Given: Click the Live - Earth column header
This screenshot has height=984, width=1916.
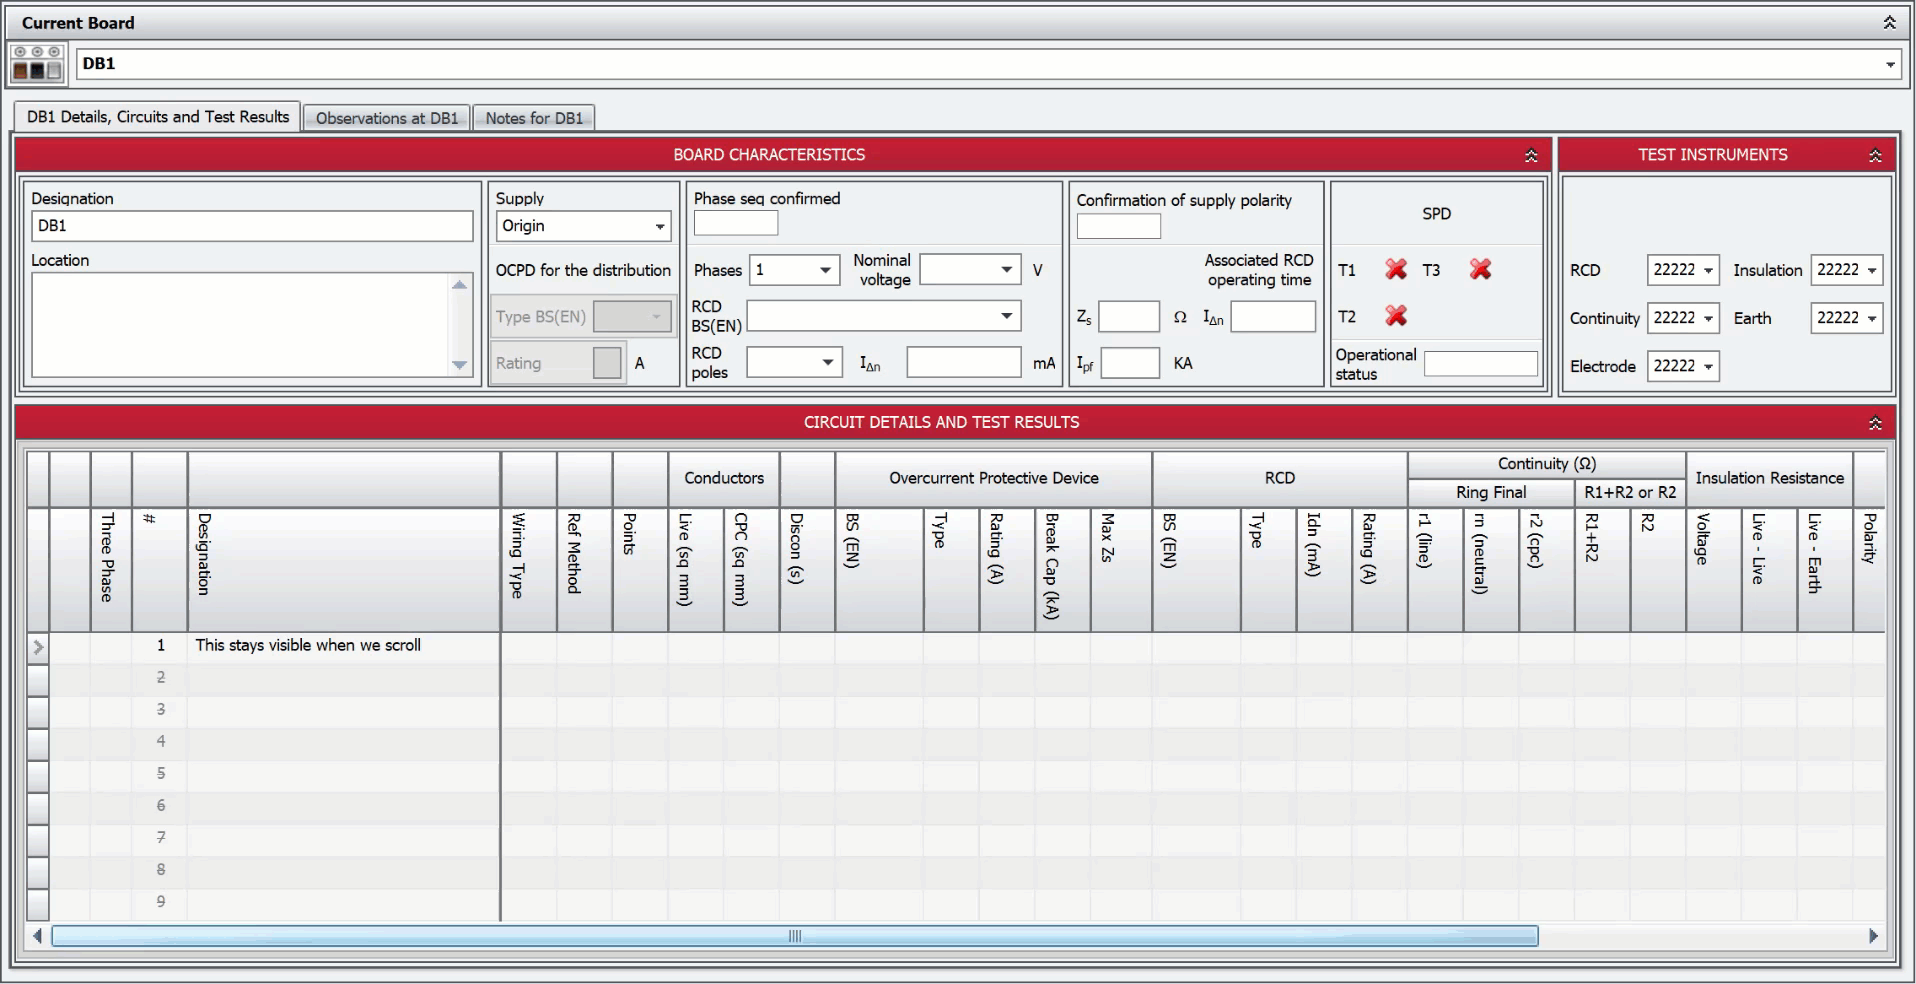Looking at the screenshot, I should coord(1825,570).
